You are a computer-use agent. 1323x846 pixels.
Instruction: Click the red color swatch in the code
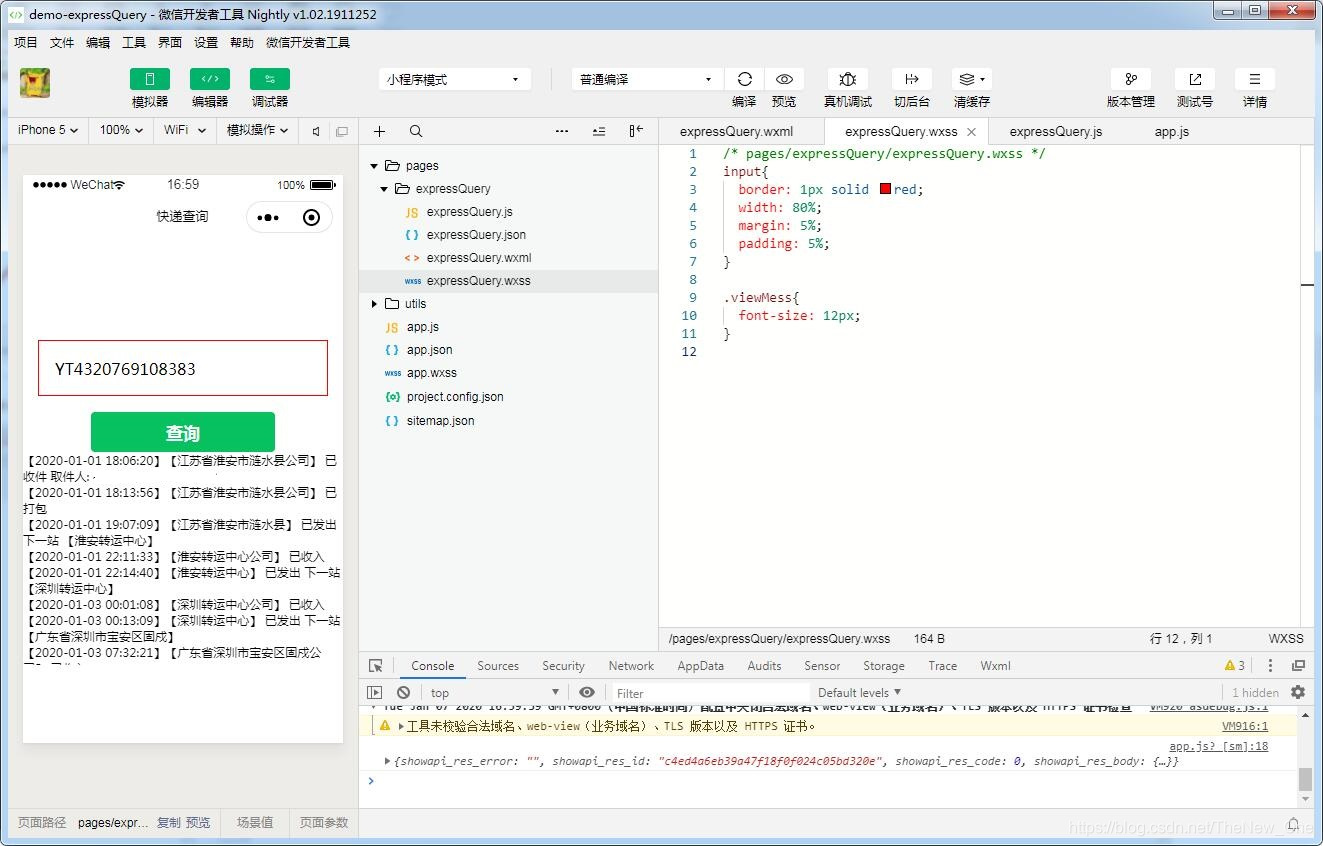885,189
